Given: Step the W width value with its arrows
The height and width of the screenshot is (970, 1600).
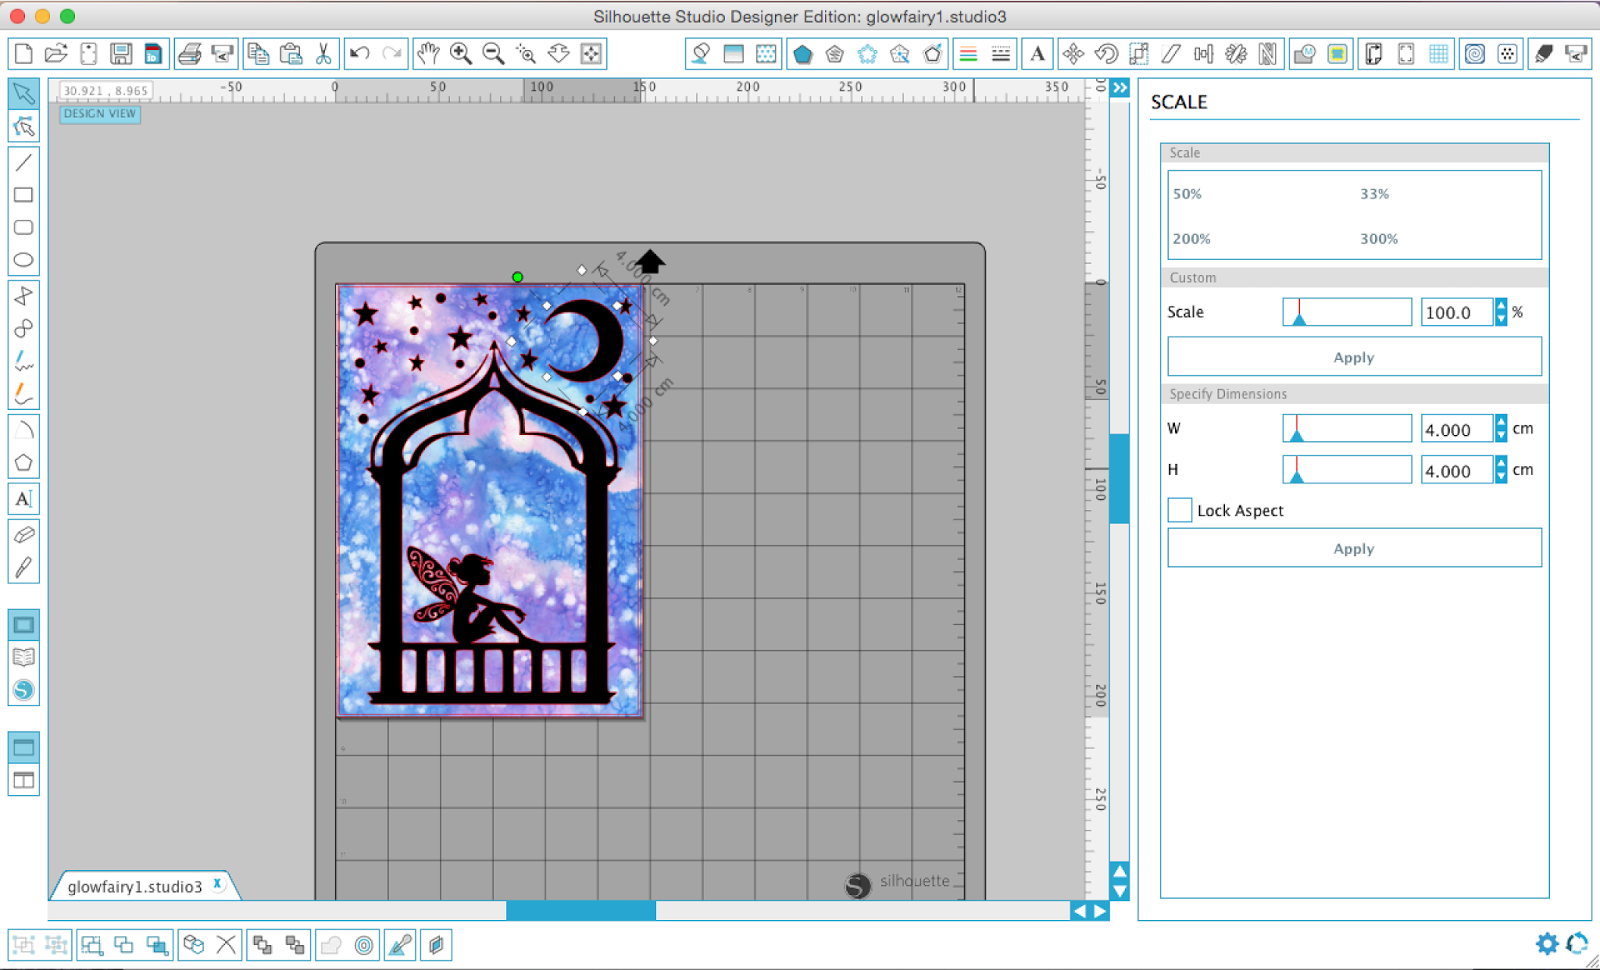Looking at the screenshot, I should point(1501,429).
